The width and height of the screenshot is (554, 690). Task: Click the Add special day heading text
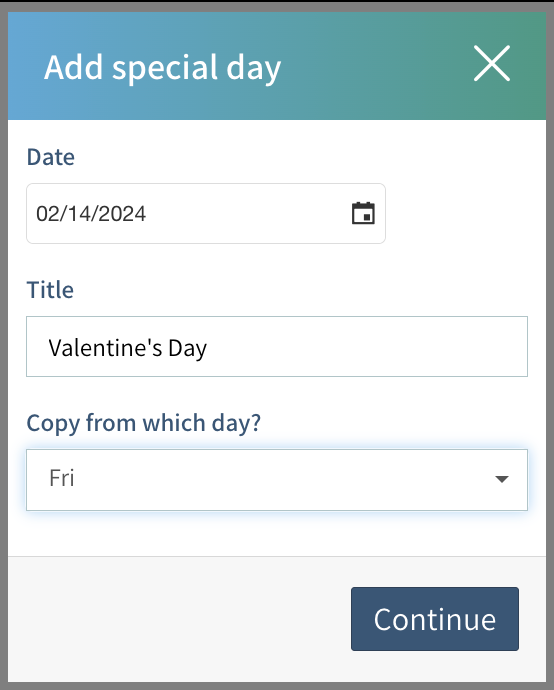tap(162, 67)
